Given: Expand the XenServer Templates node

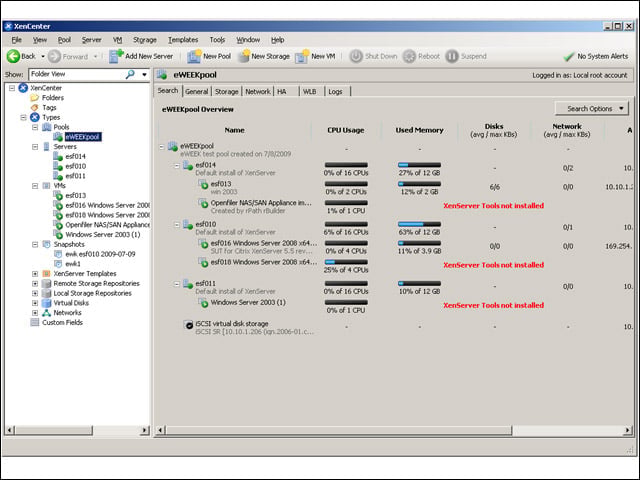Looking at the screenshot, I should click(35, 273).
